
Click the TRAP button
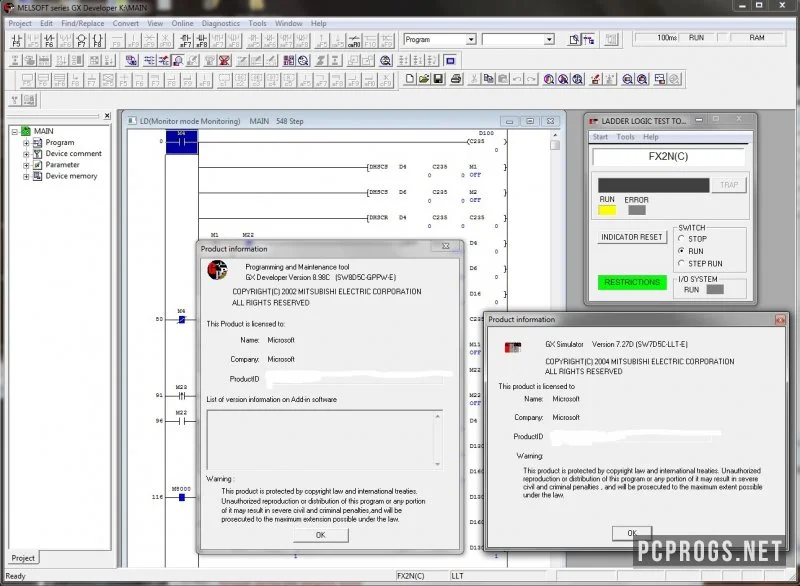tap(729, 185)
